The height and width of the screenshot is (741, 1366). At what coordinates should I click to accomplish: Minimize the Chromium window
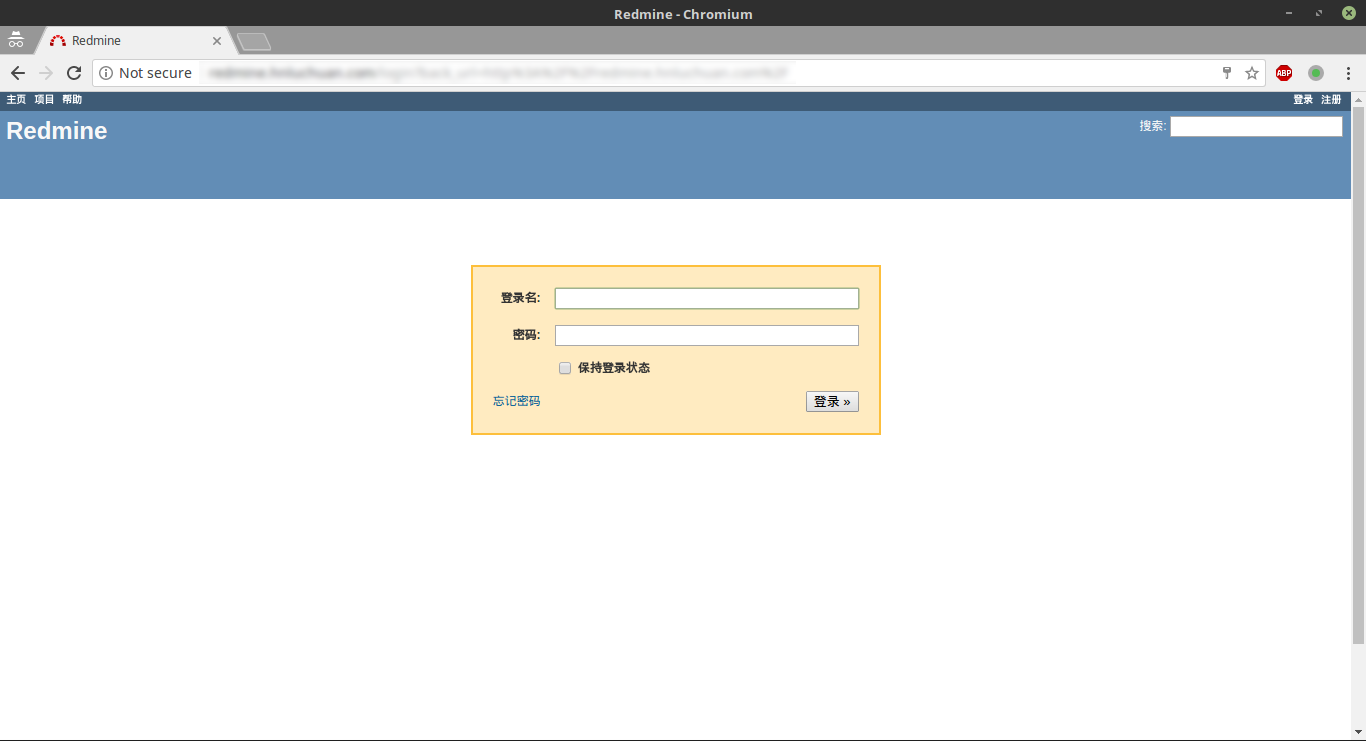1290,13
